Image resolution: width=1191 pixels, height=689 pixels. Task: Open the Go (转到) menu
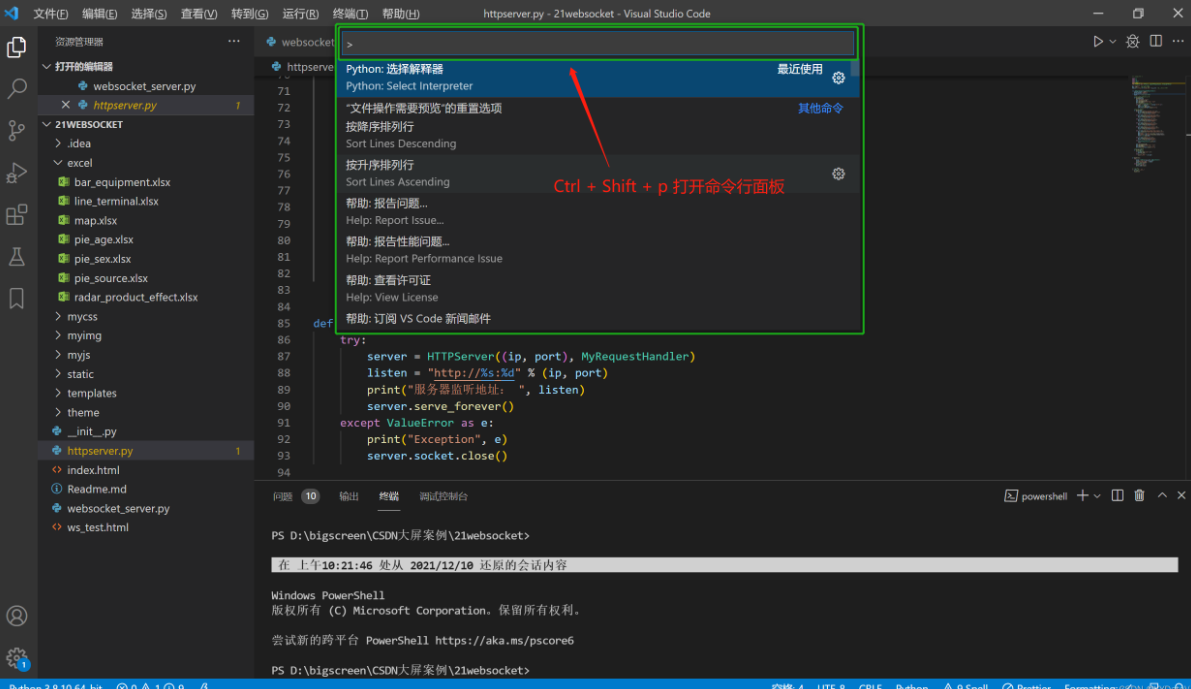point(249,14)
